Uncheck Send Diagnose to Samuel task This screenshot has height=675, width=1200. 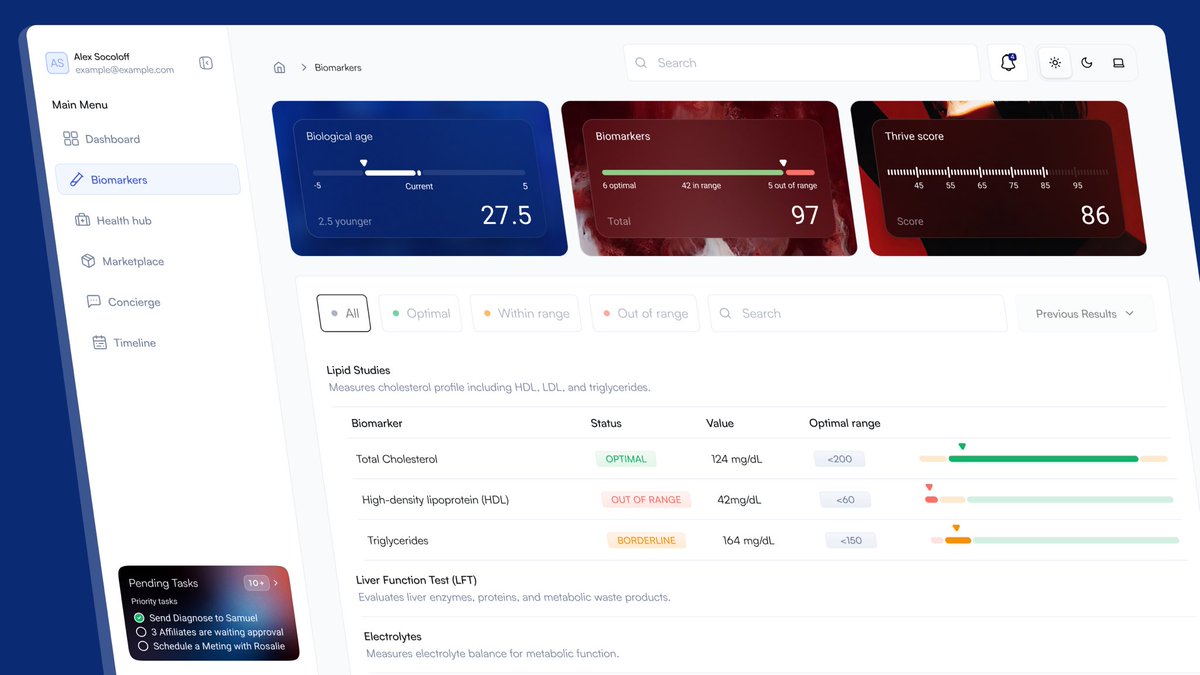(139, 618)
